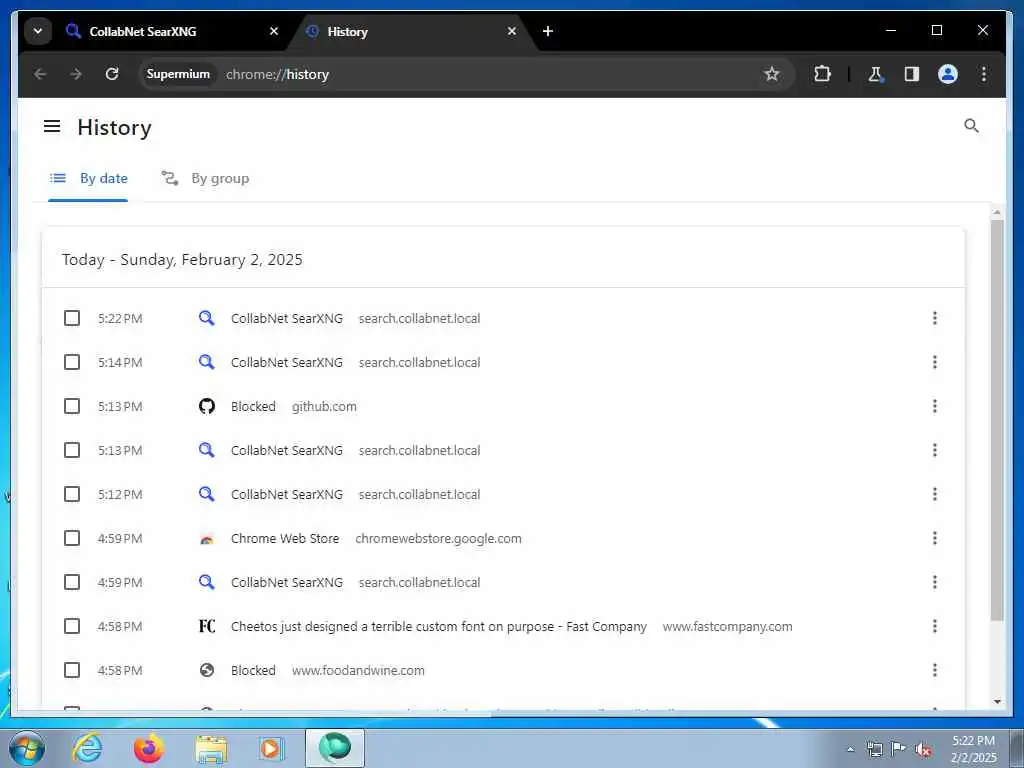Go forward with the forward arrow
Image resolution: width=1024 pixels, height=768 pixels.
click(76, 74)
